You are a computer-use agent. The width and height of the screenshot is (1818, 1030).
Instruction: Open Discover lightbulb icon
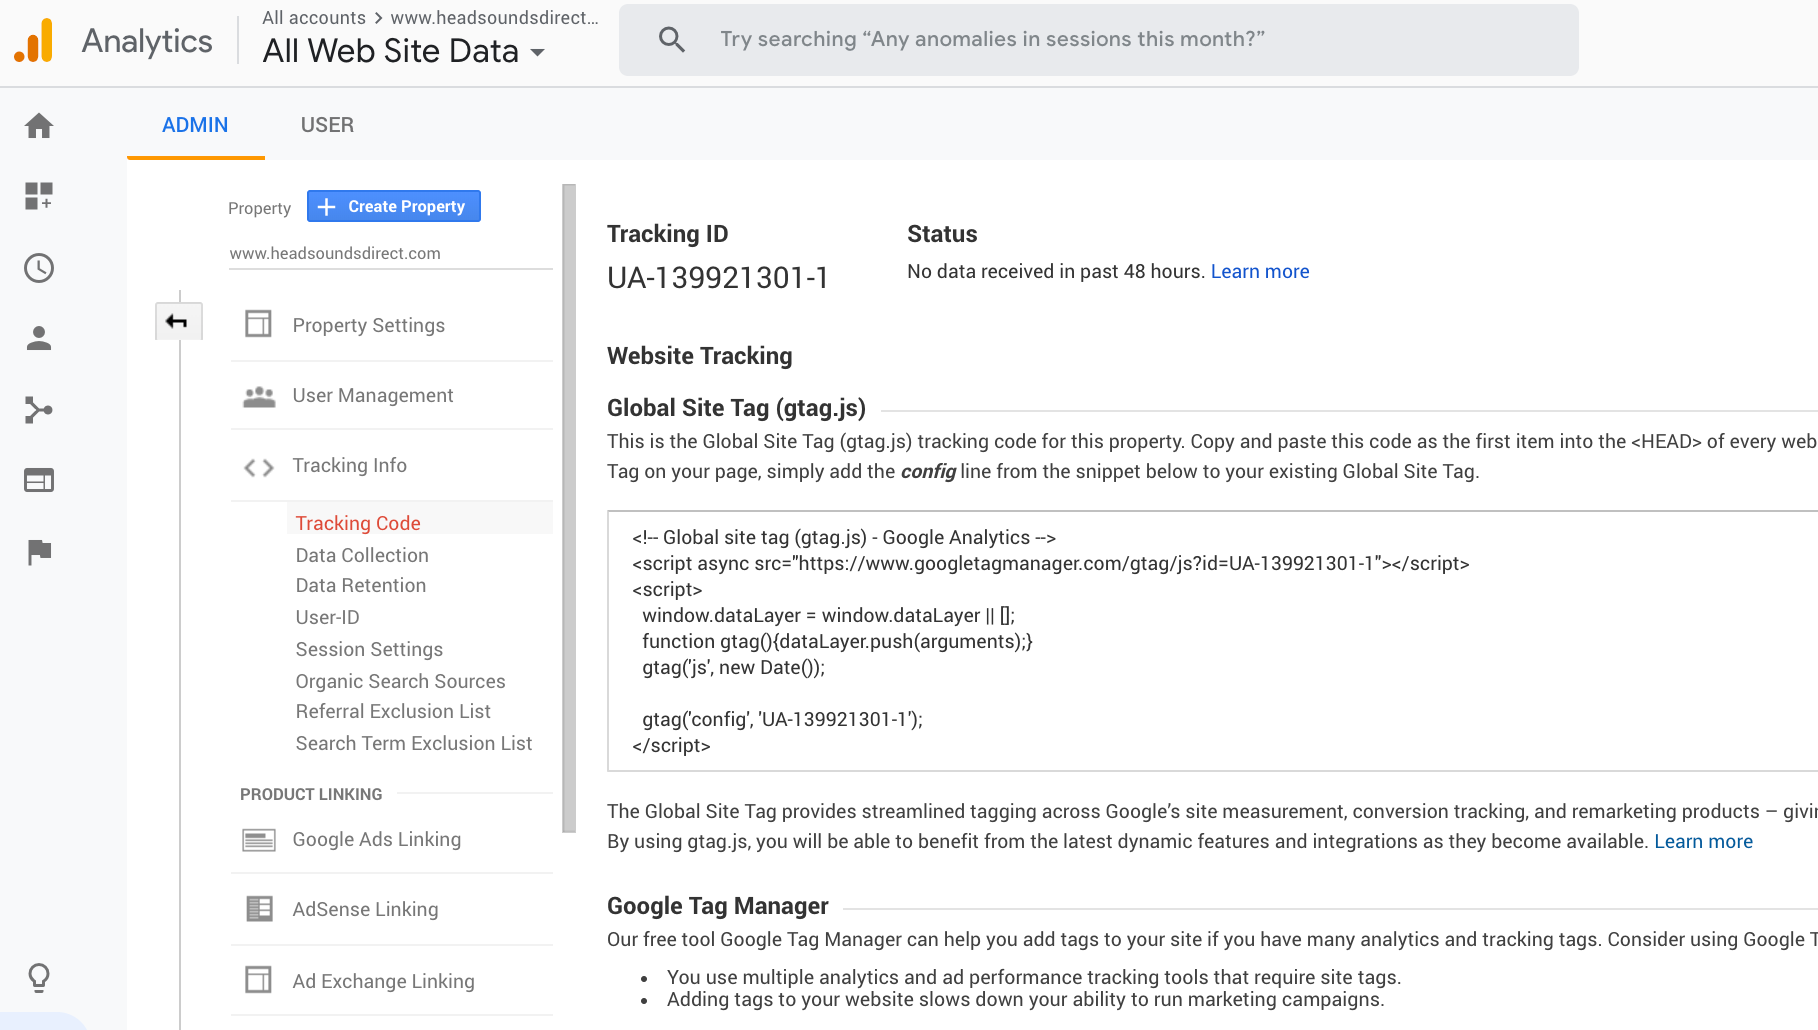click(x=39, y=977)
